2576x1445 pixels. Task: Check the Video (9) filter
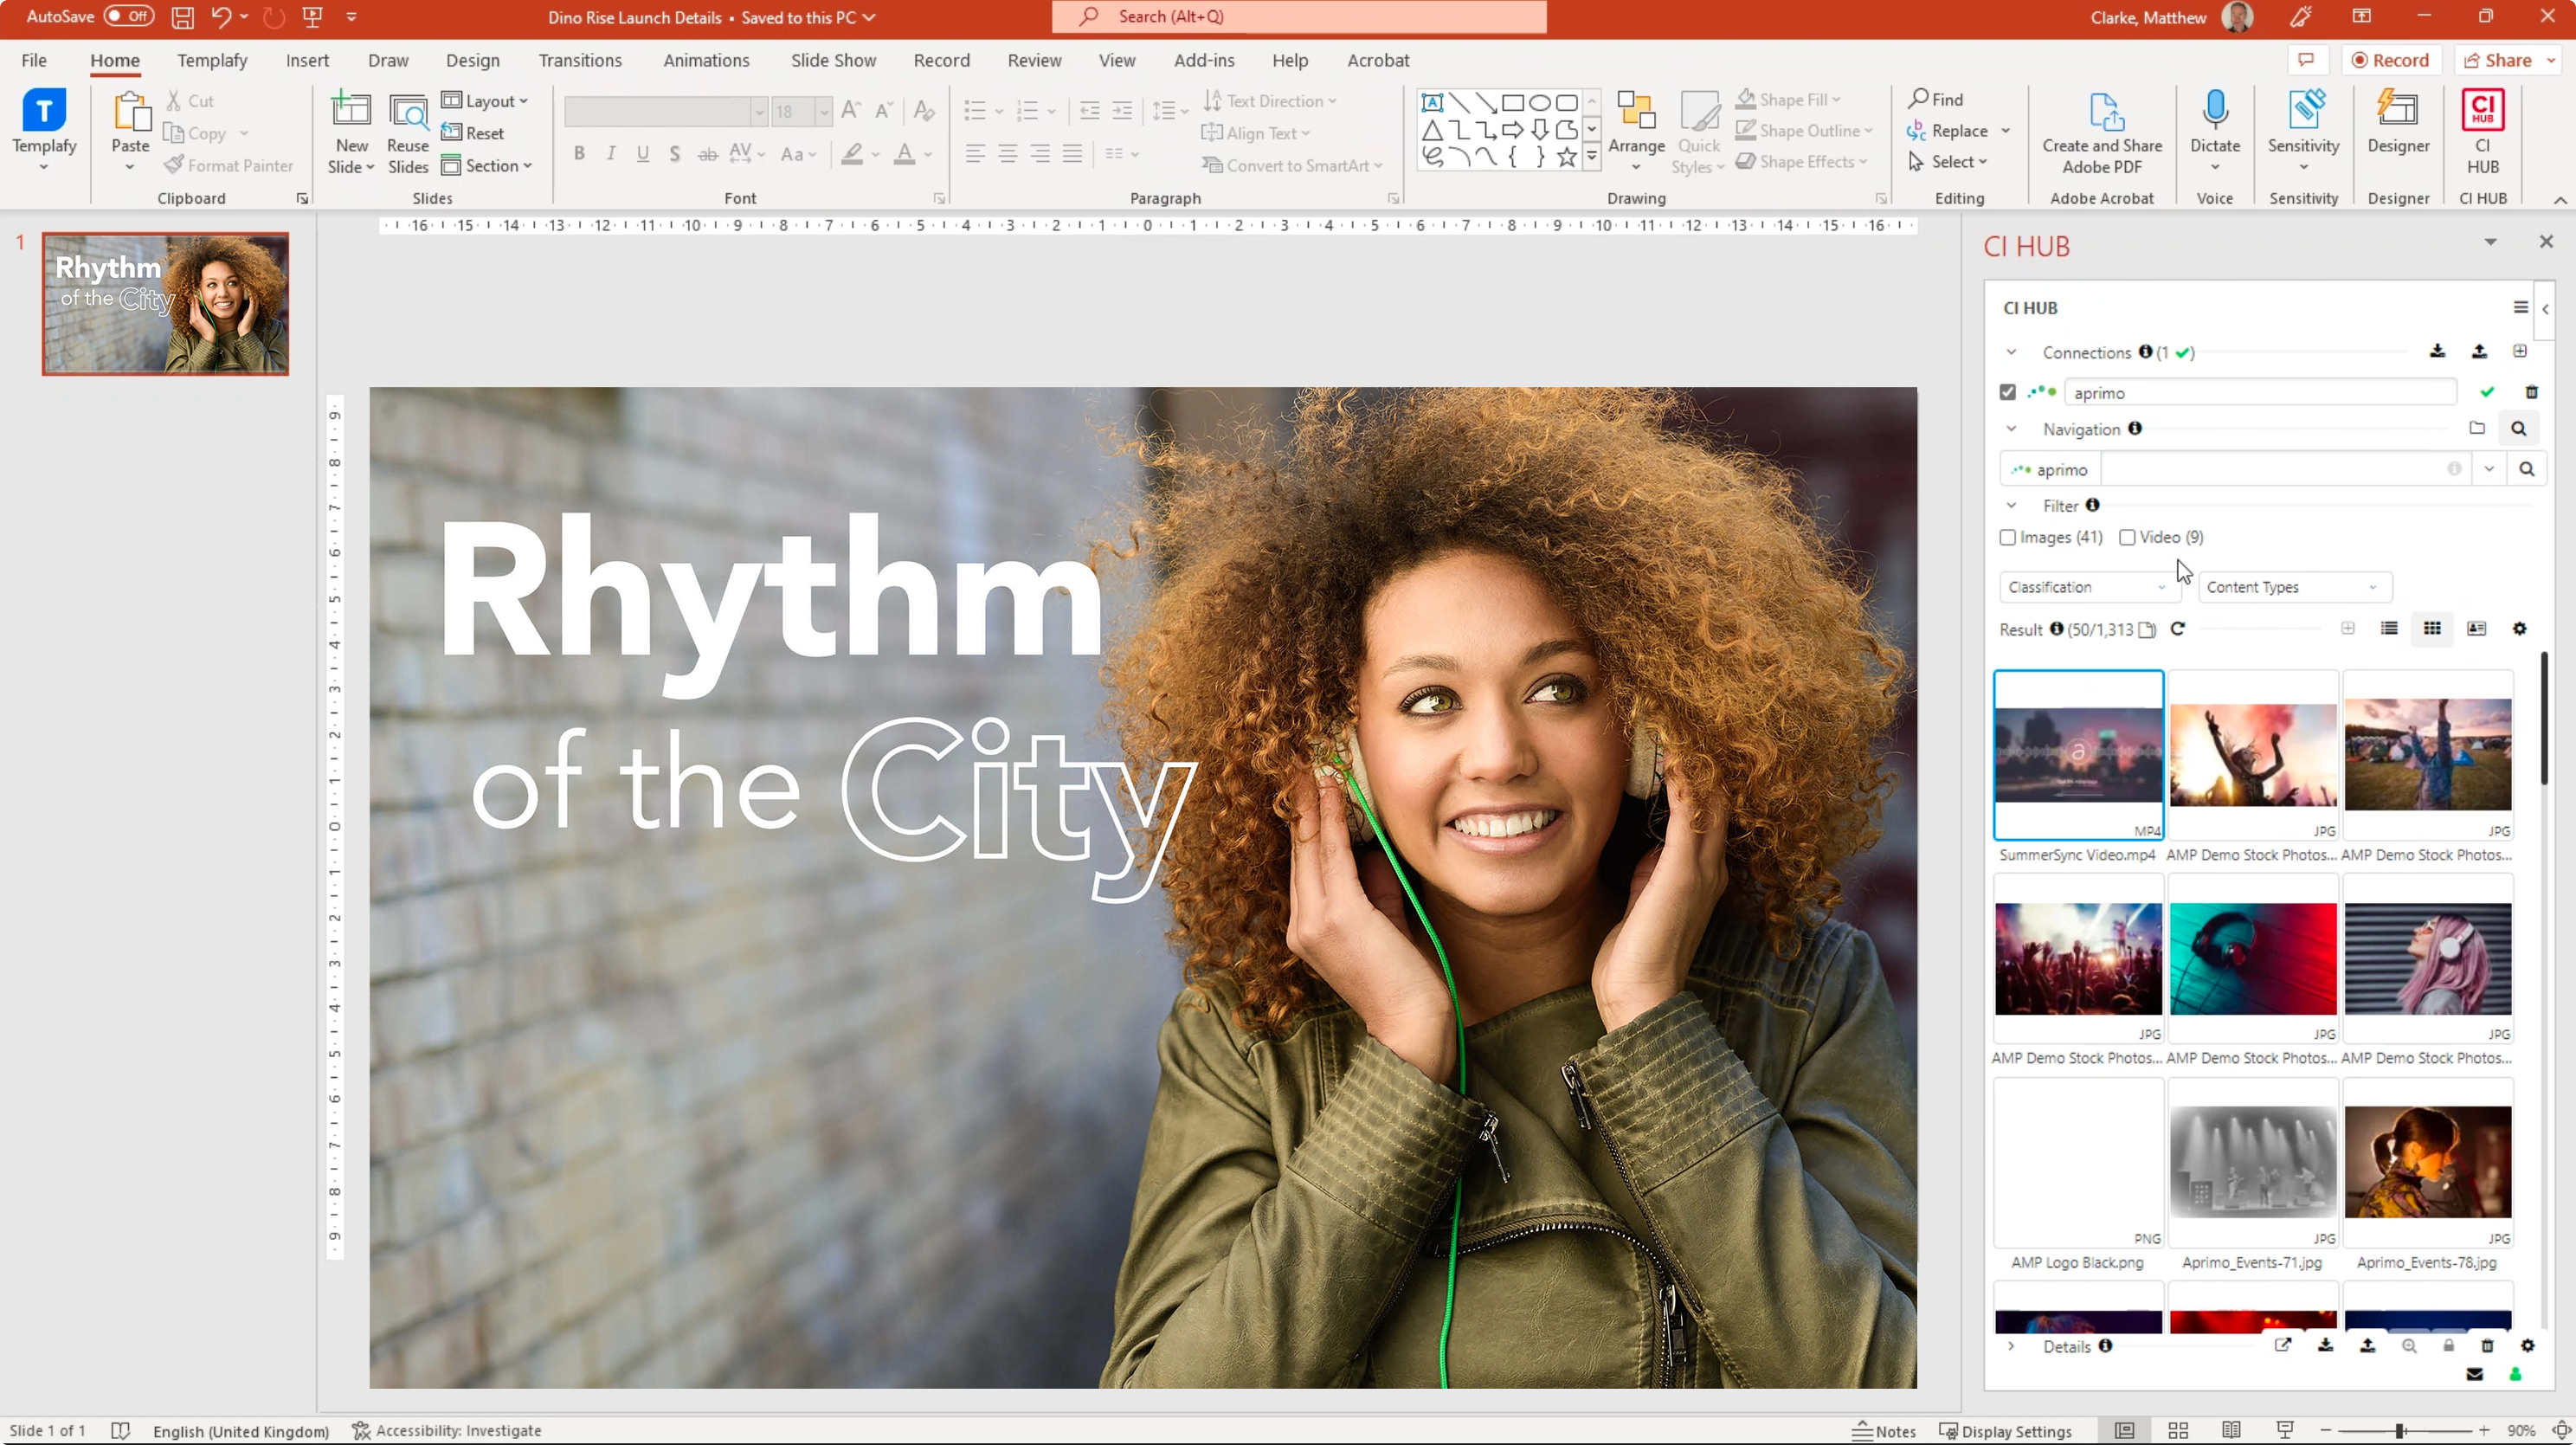coord(2127,537)
